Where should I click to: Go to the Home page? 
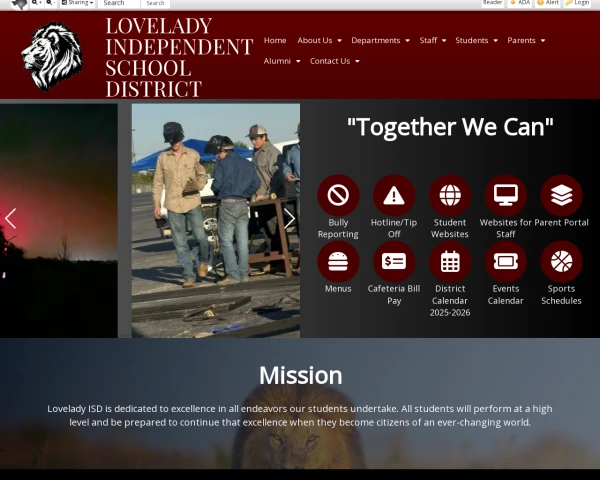pos(275,40)
